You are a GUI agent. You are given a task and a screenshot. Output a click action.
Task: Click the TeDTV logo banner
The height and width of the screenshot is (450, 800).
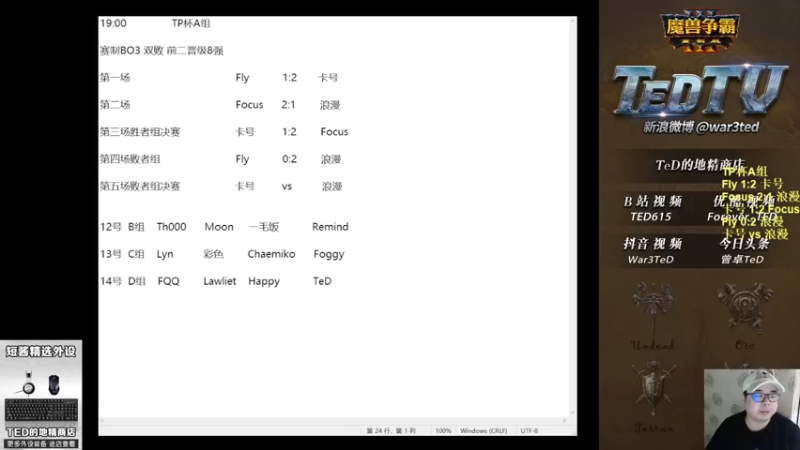[x=700, y=90]
